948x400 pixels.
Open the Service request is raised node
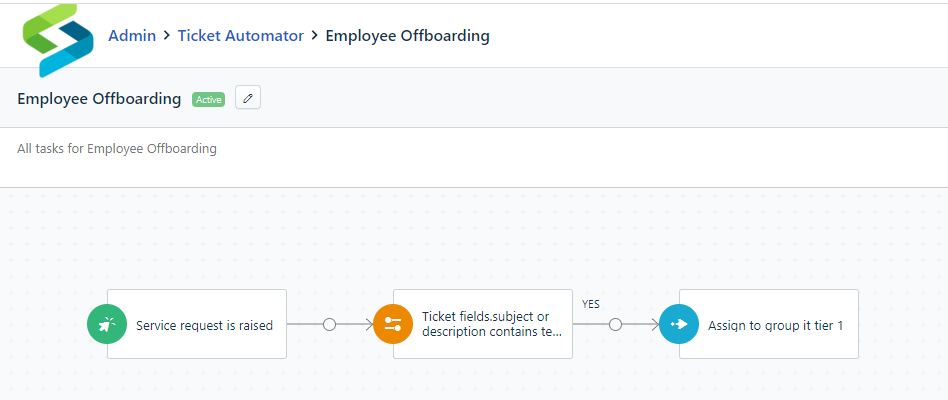point(197,324)
